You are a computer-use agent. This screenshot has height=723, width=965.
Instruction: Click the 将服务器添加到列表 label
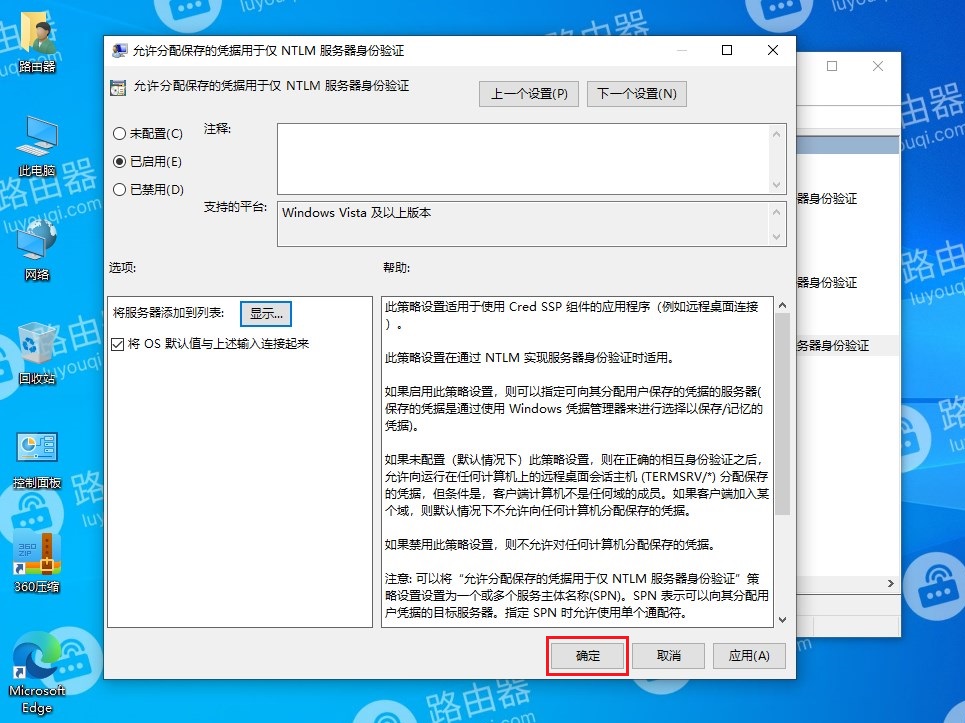click(x=168, y=313)
